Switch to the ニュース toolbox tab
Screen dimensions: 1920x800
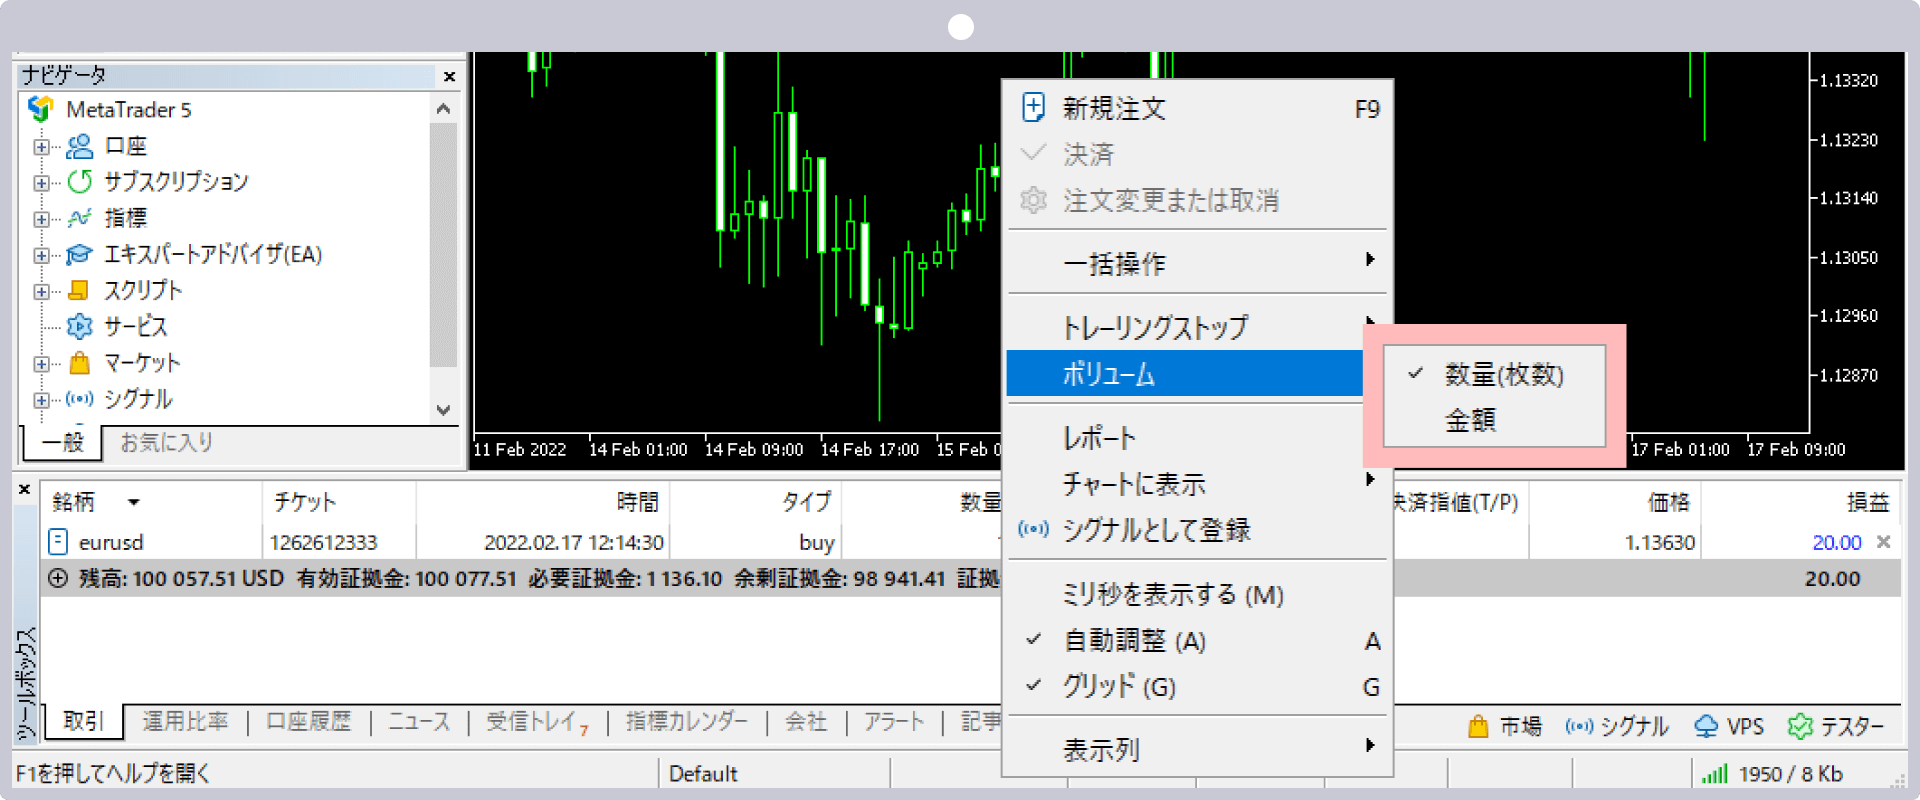click(x=418, y=721)
